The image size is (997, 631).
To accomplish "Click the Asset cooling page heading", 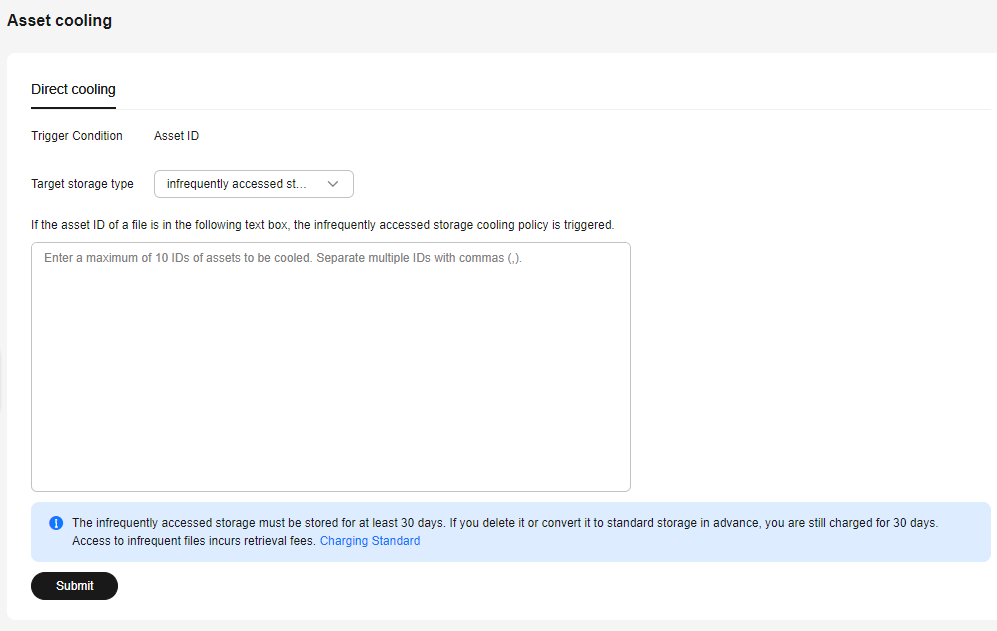I will [59, 20].
